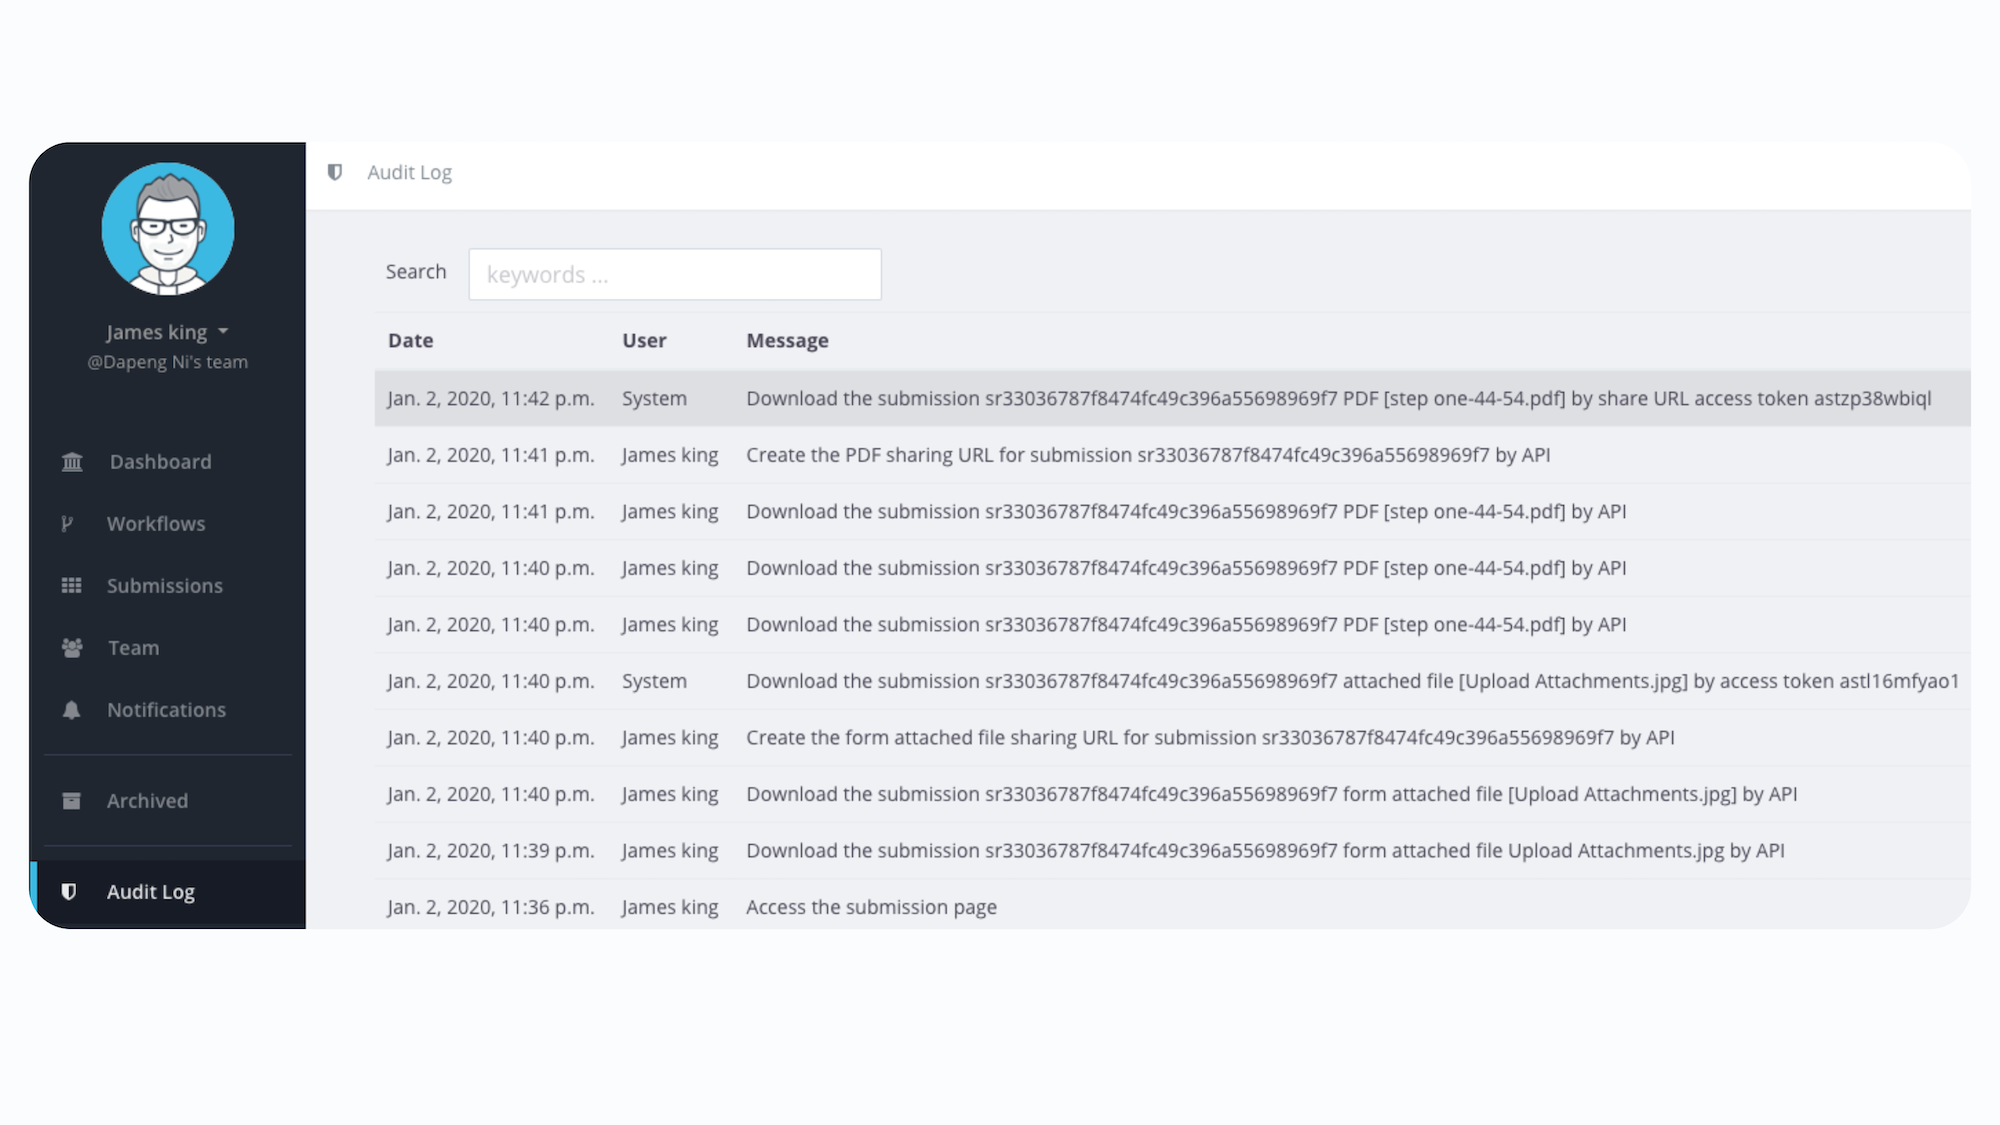Go to the Team page
The image size is (2000, 1125).
coord(133,648)
